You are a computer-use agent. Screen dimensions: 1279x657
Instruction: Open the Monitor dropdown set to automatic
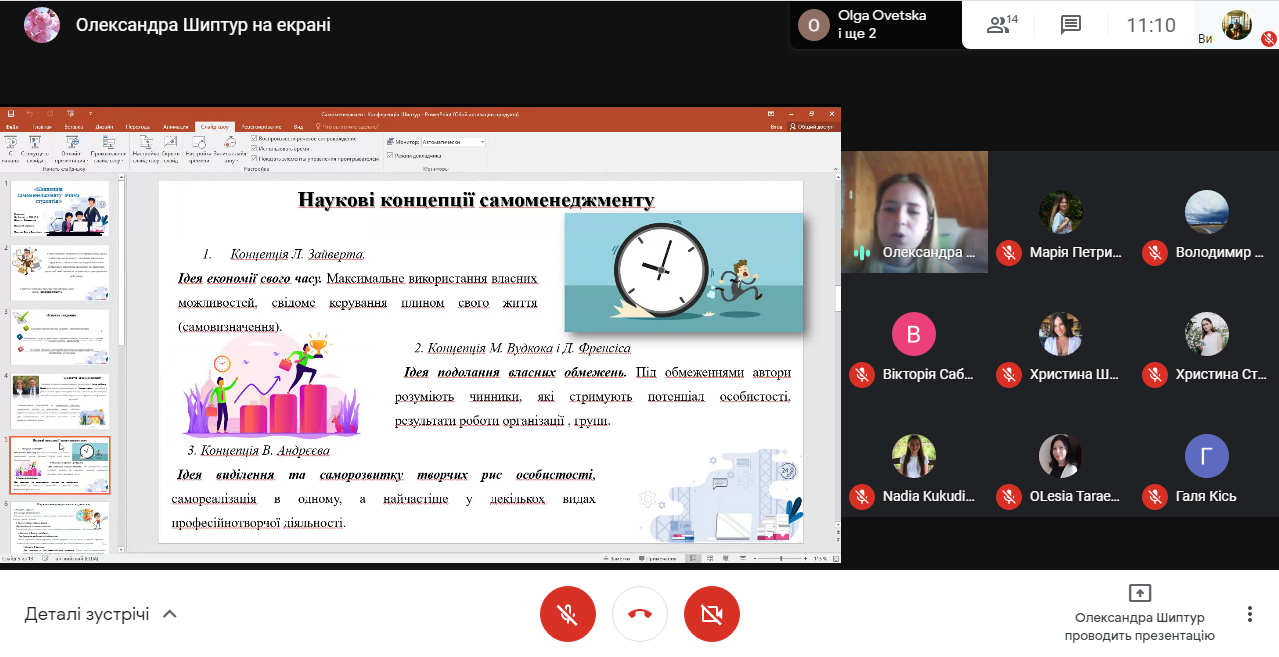(x=453, y=142)
